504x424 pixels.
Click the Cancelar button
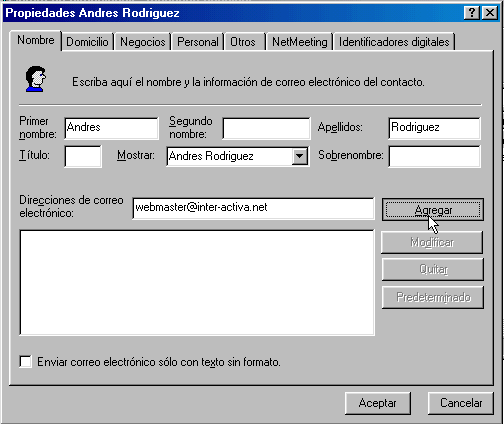point(461,403)
